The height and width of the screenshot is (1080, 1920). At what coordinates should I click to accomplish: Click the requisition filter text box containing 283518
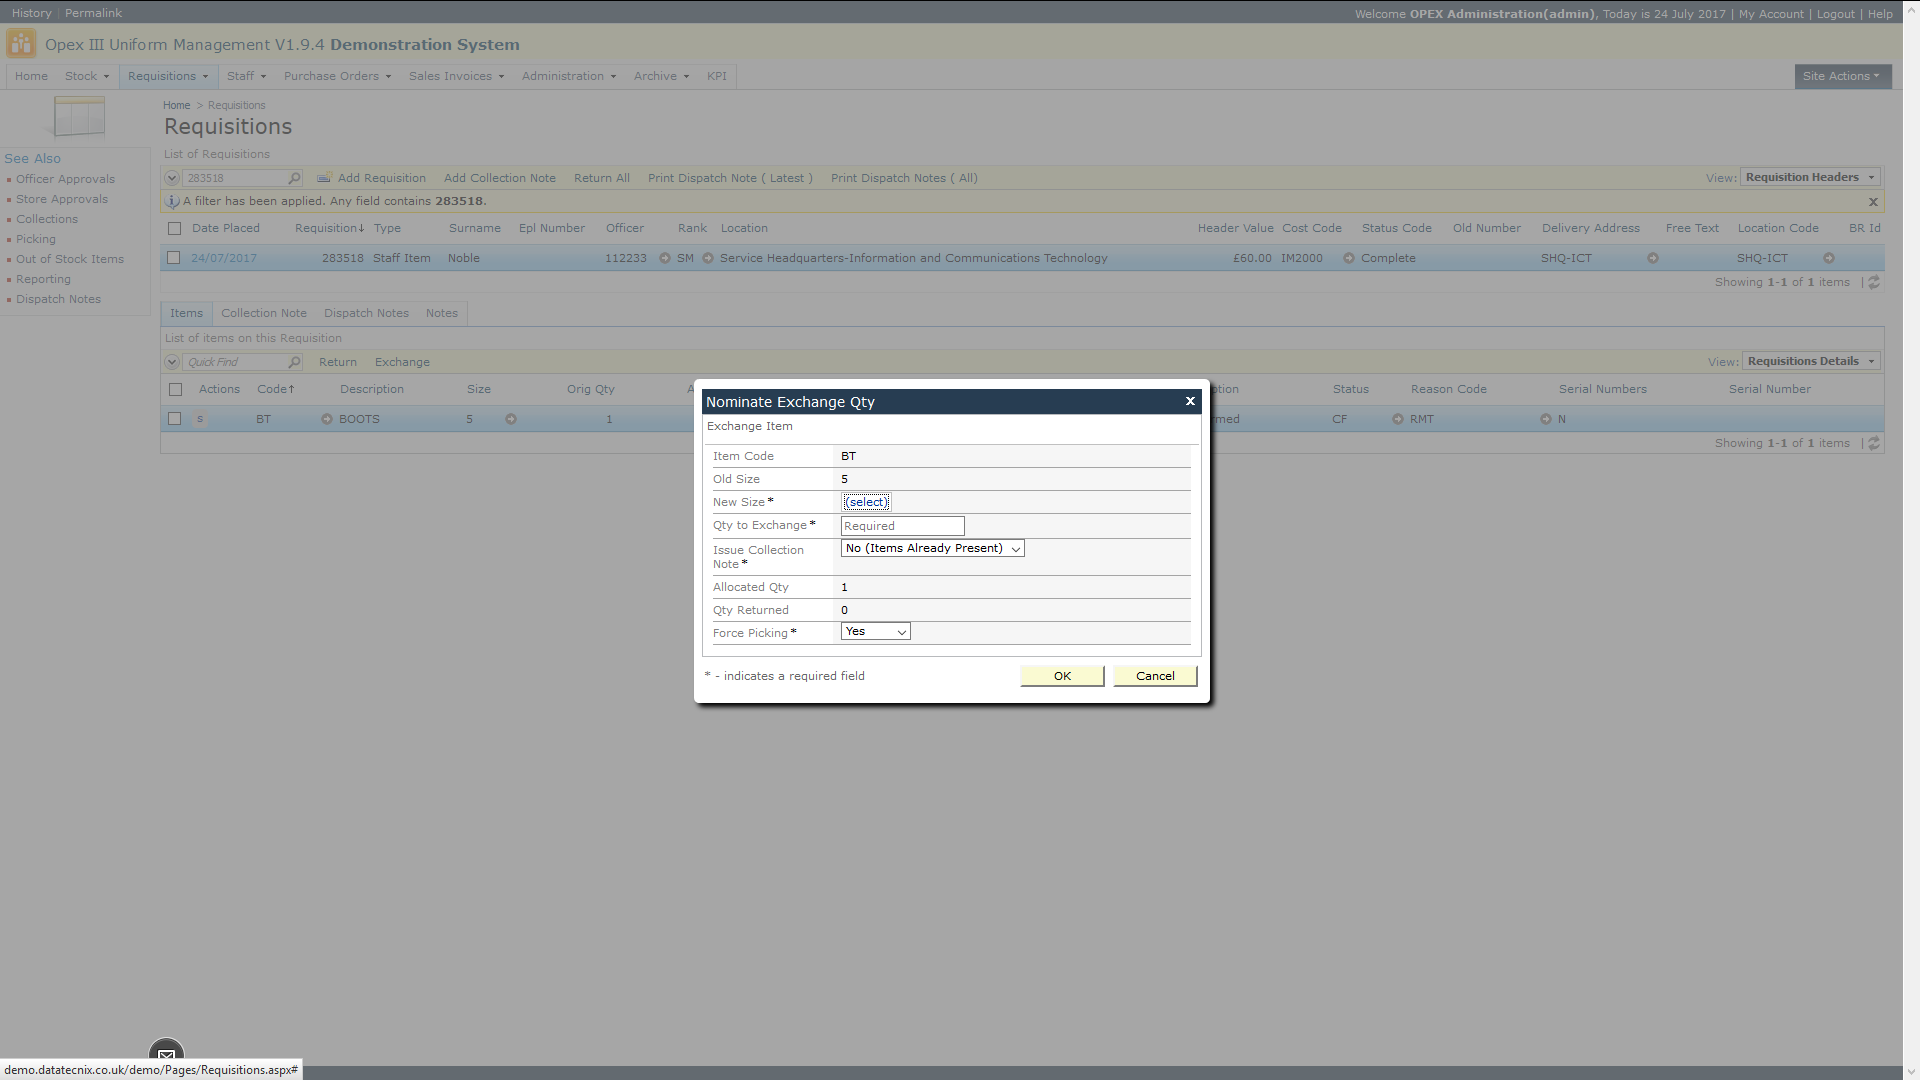click(x=235, y=178)
